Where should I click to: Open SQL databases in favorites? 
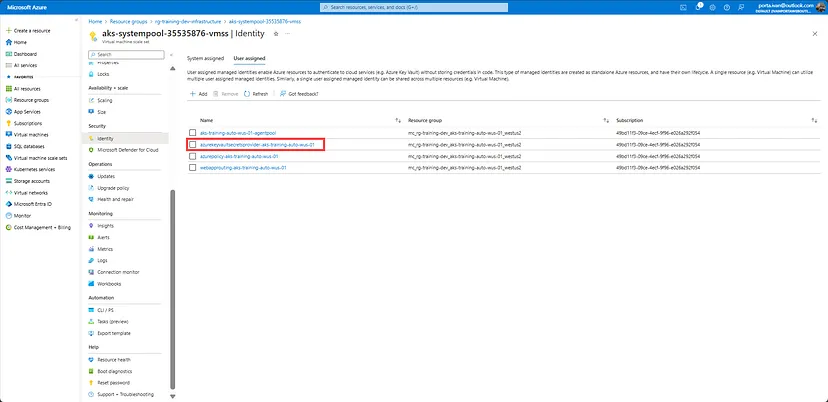(29, 146)
